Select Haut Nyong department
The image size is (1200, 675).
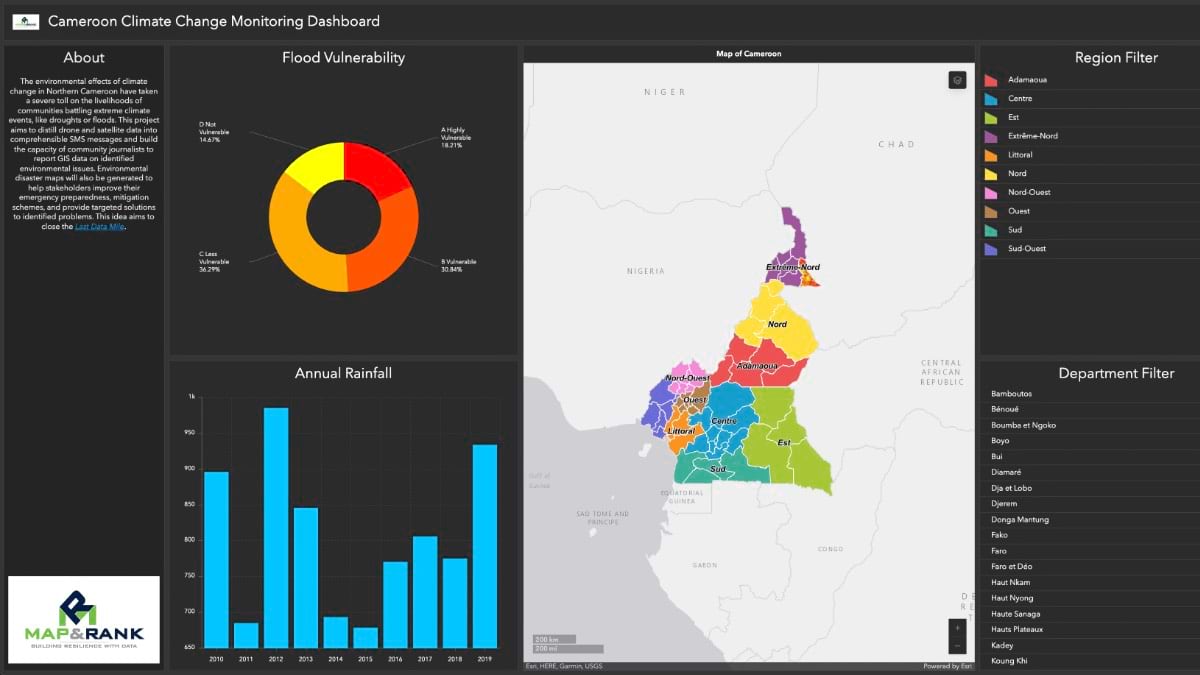(x=1088, y=598)
